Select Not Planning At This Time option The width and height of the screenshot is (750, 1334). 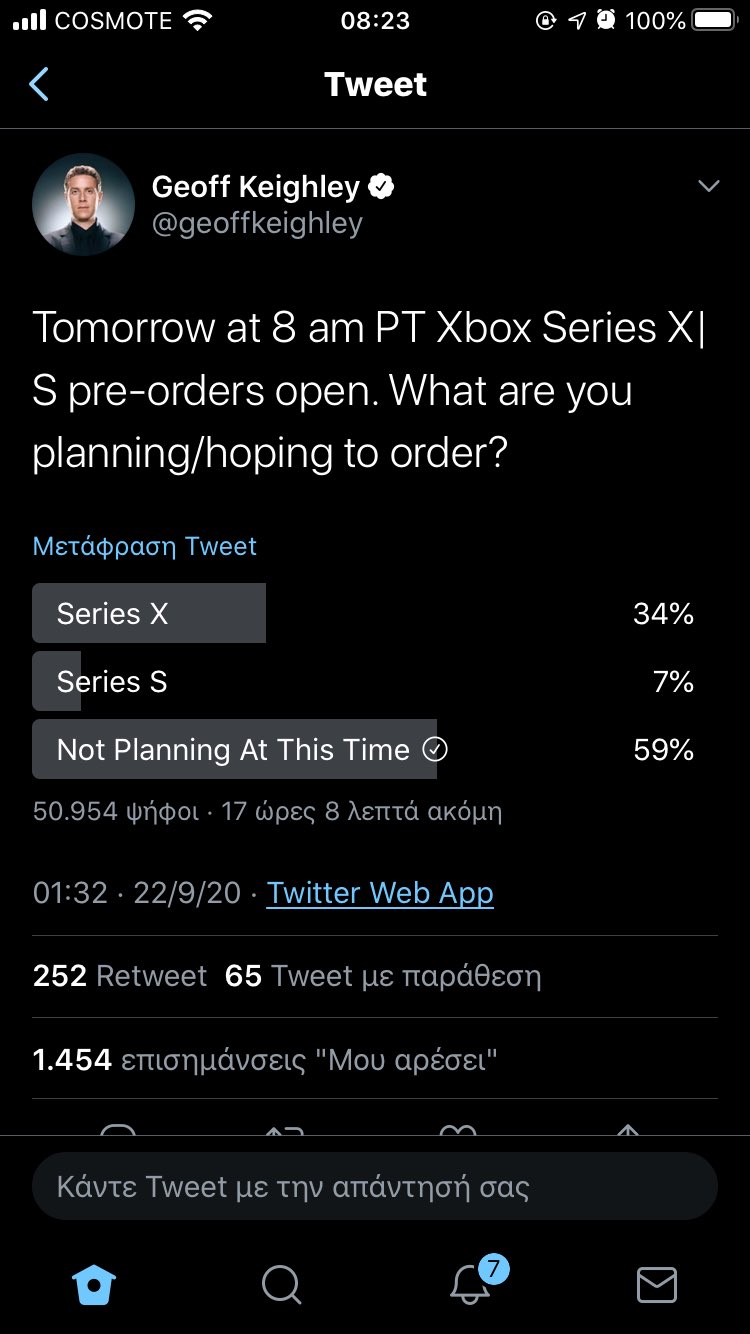point(364,749)
